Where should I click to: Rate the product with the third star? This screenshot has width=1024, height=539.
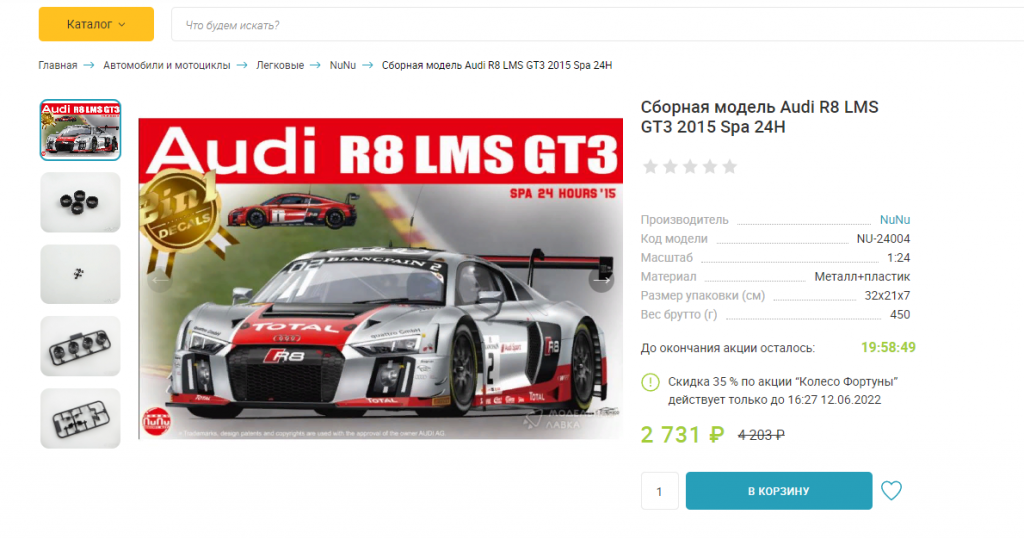(x=690, y=167)
